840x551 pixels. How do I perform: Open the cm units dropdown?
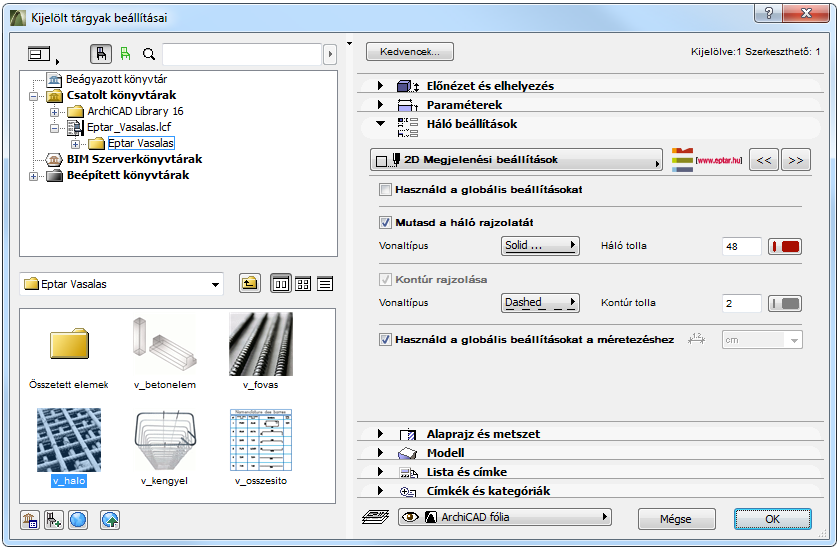pos(762,340)
